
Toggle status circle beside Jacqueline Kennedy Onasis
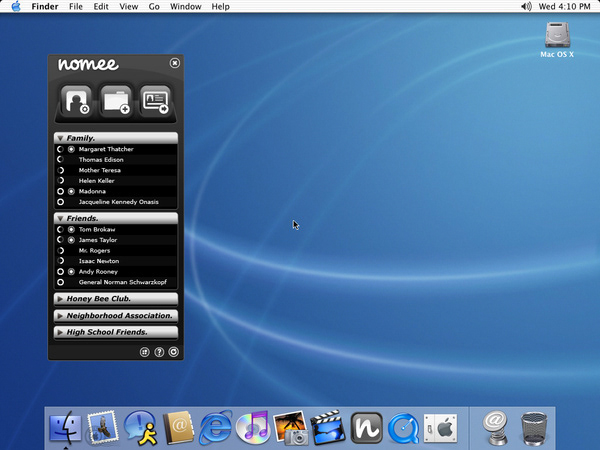click(60, 202)
